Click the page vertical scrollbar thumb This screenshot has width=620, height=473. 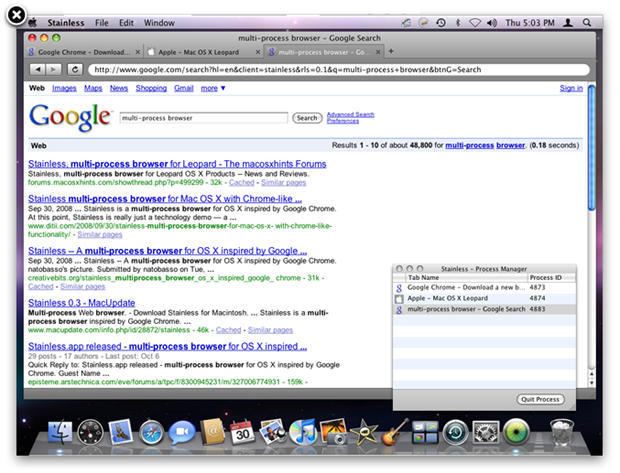coord(591,148)
